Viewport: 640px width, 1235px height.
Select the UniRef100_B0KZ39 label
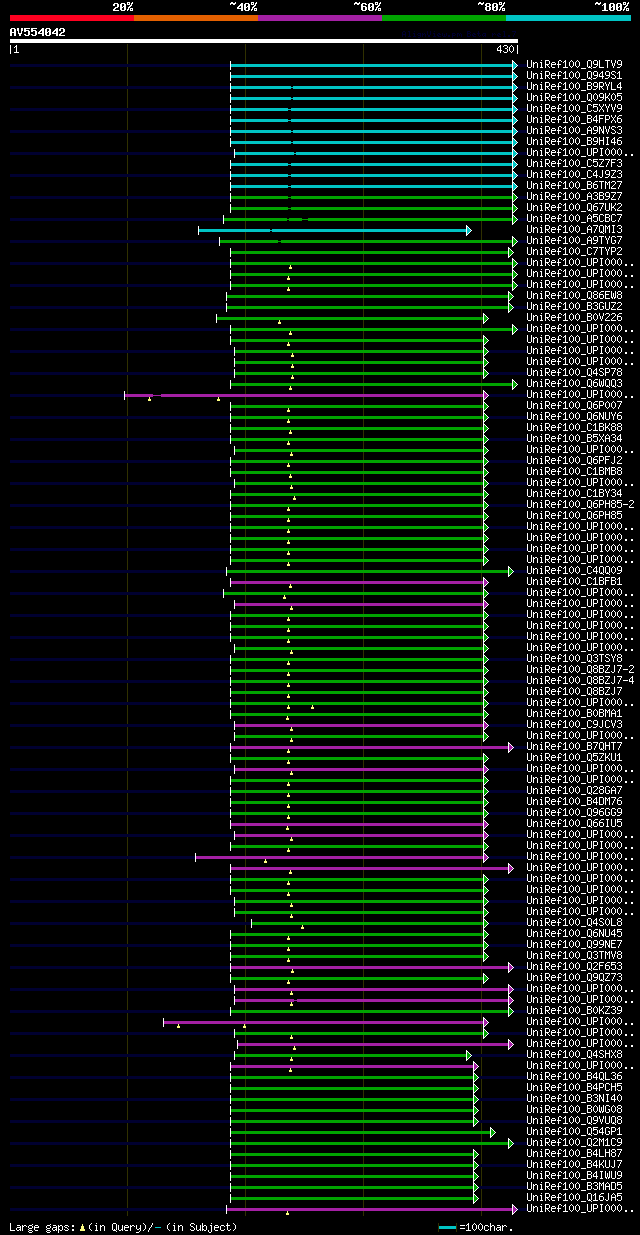(x=574, y=1010)
